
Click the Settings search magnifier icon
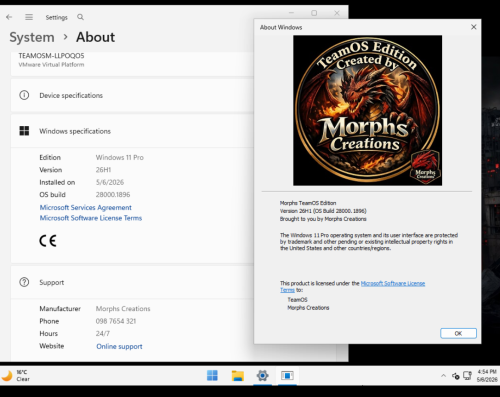80,17
